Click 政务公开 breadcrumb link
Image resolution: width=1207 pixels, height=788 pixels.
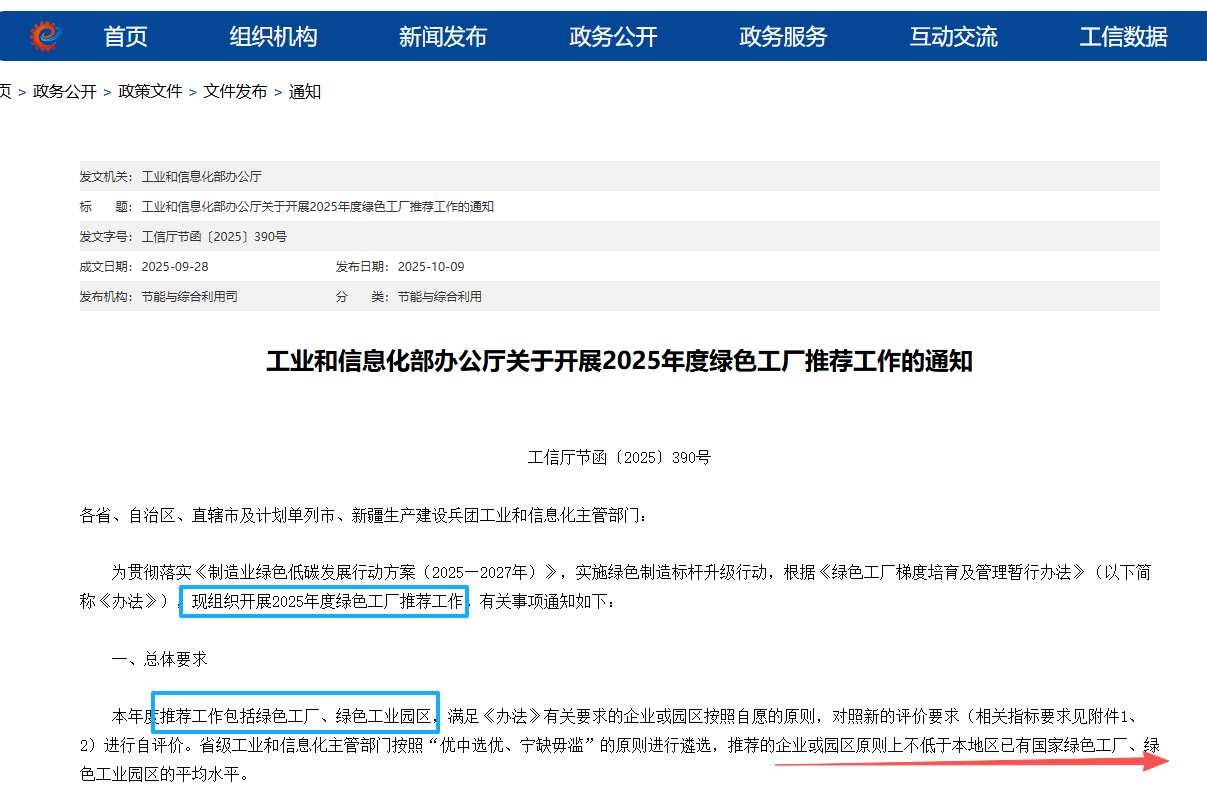click(65, 92)
